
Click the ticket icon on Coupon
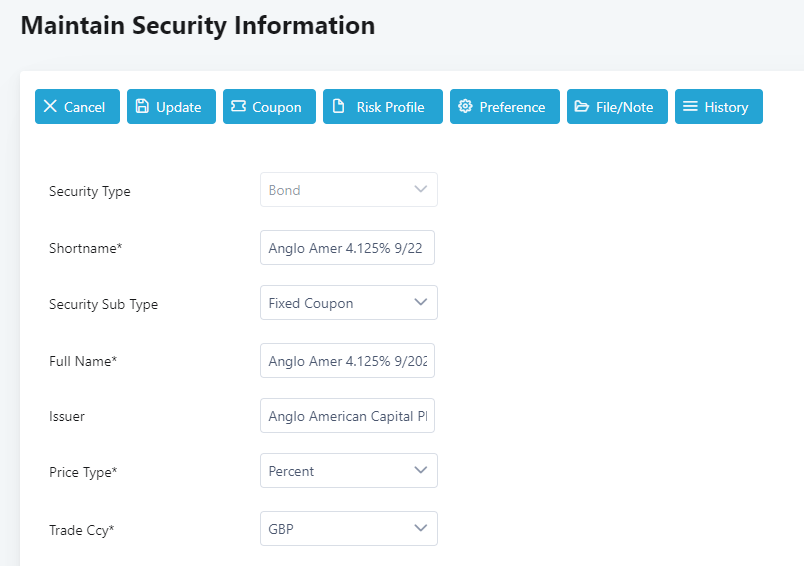point(238,106)
